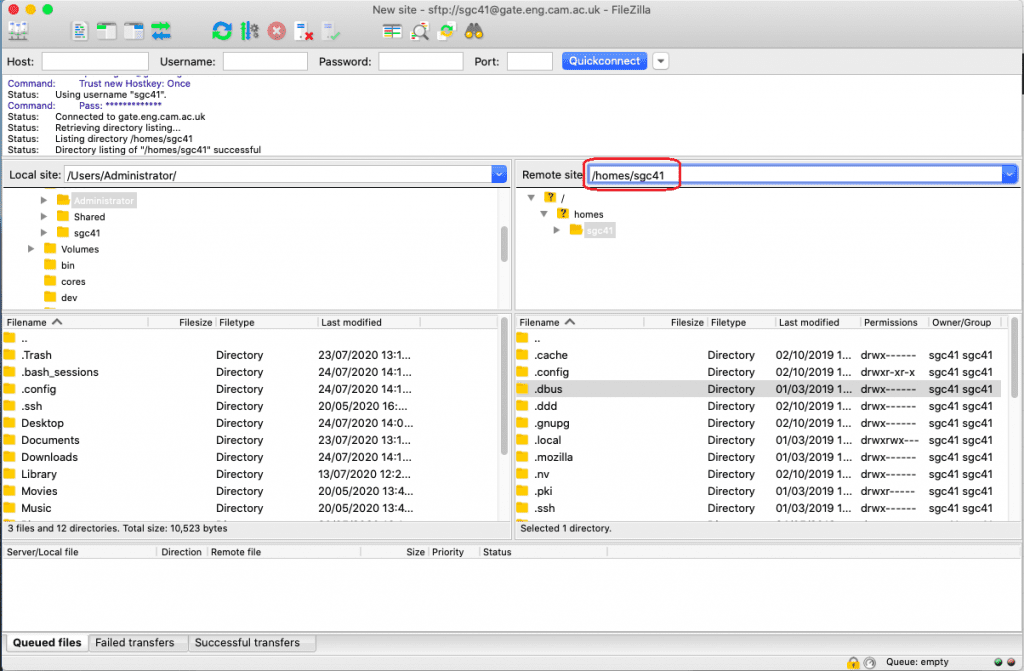This screenshot has width=1024, height=671.
Task: Switch to the Failed transfers tab
Action: click(138, 643)
